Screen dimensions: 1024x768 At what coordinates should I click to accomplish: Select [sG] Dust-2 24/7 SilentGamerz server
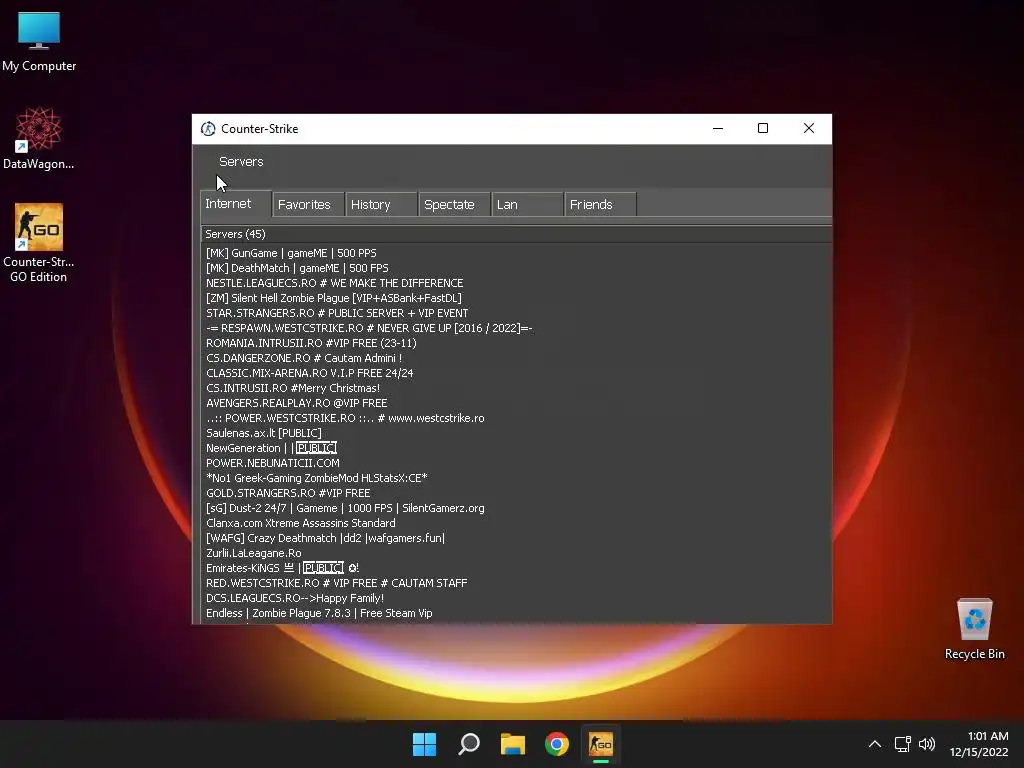pos(516,509)
